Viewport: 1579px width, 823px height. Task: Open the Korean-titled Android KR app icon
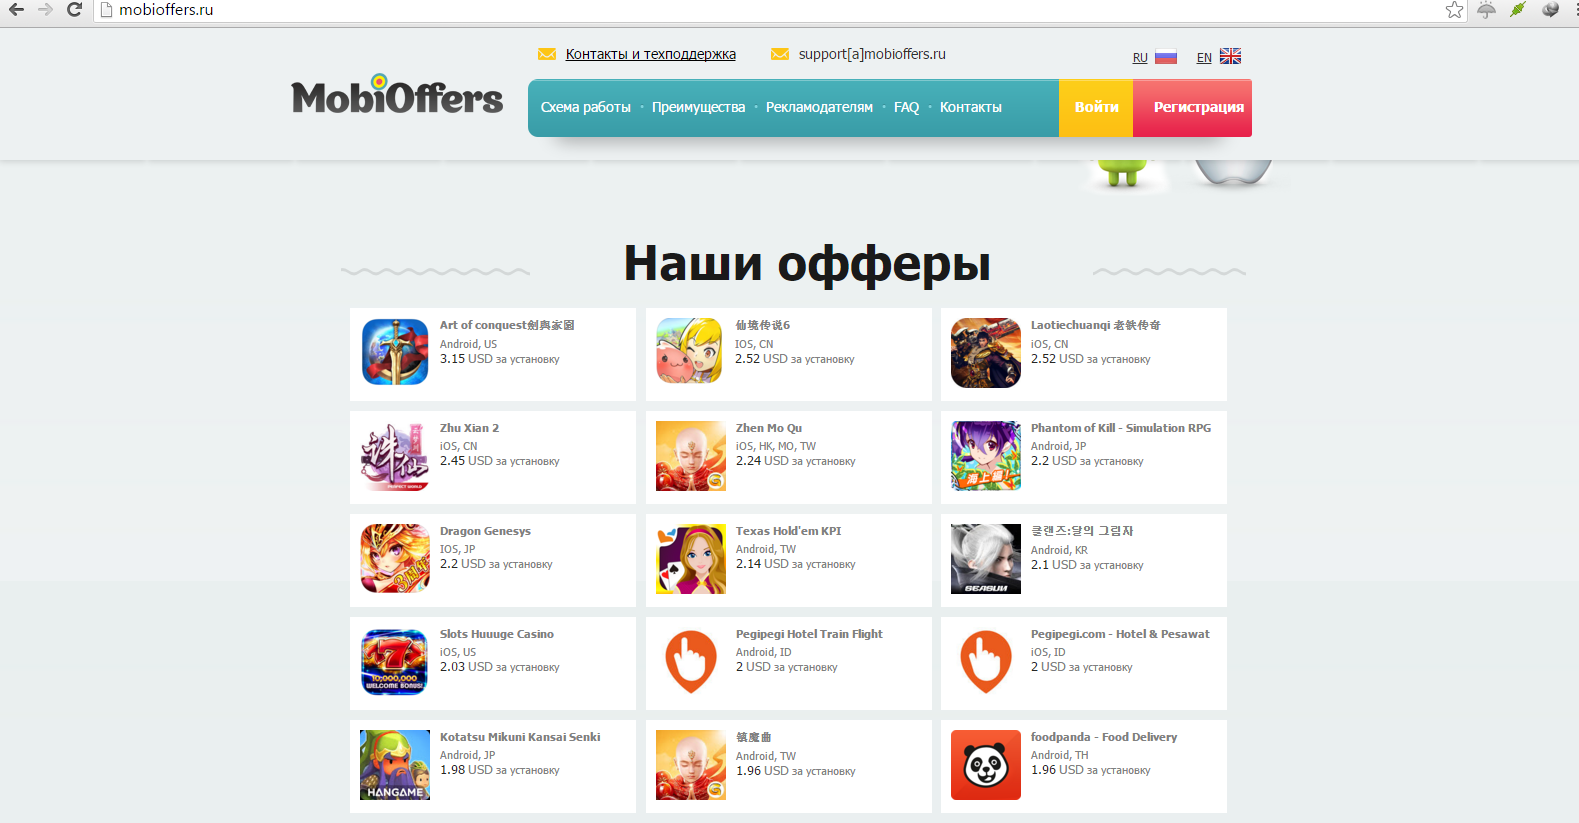[x=986, y=559]
